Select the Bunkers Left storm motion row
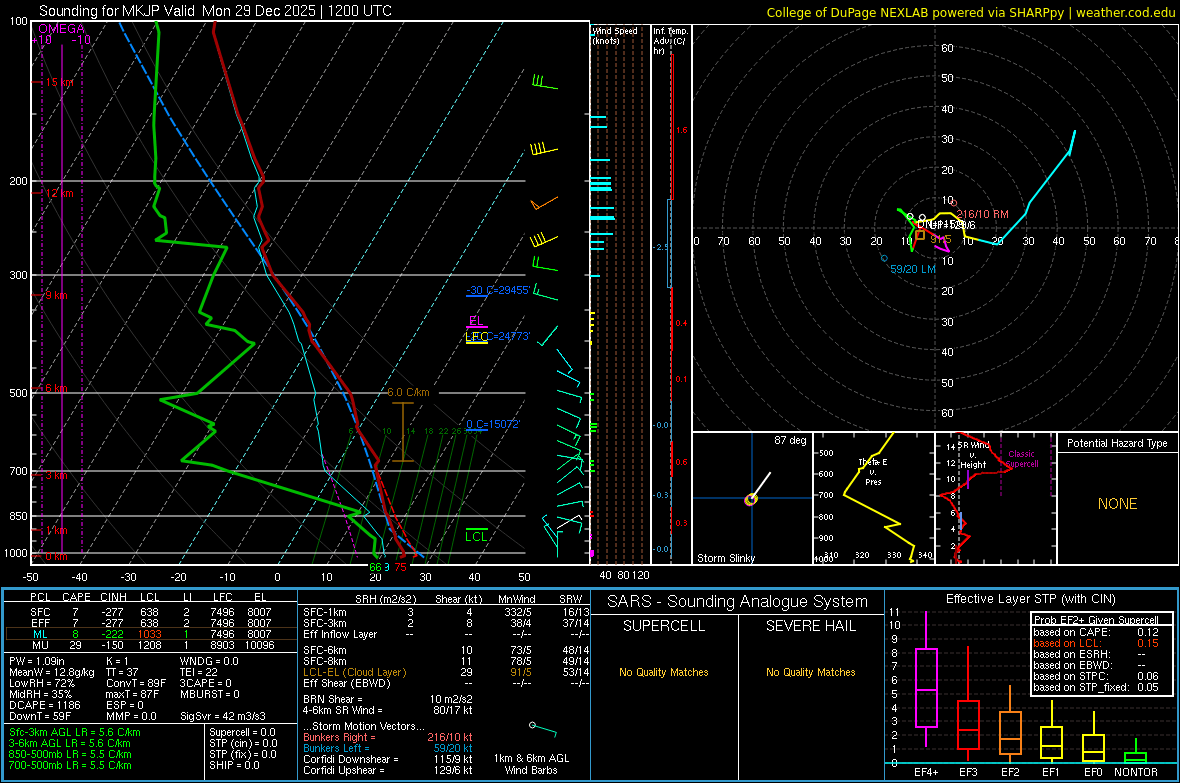1180x783 pixels. pos(388,748)
